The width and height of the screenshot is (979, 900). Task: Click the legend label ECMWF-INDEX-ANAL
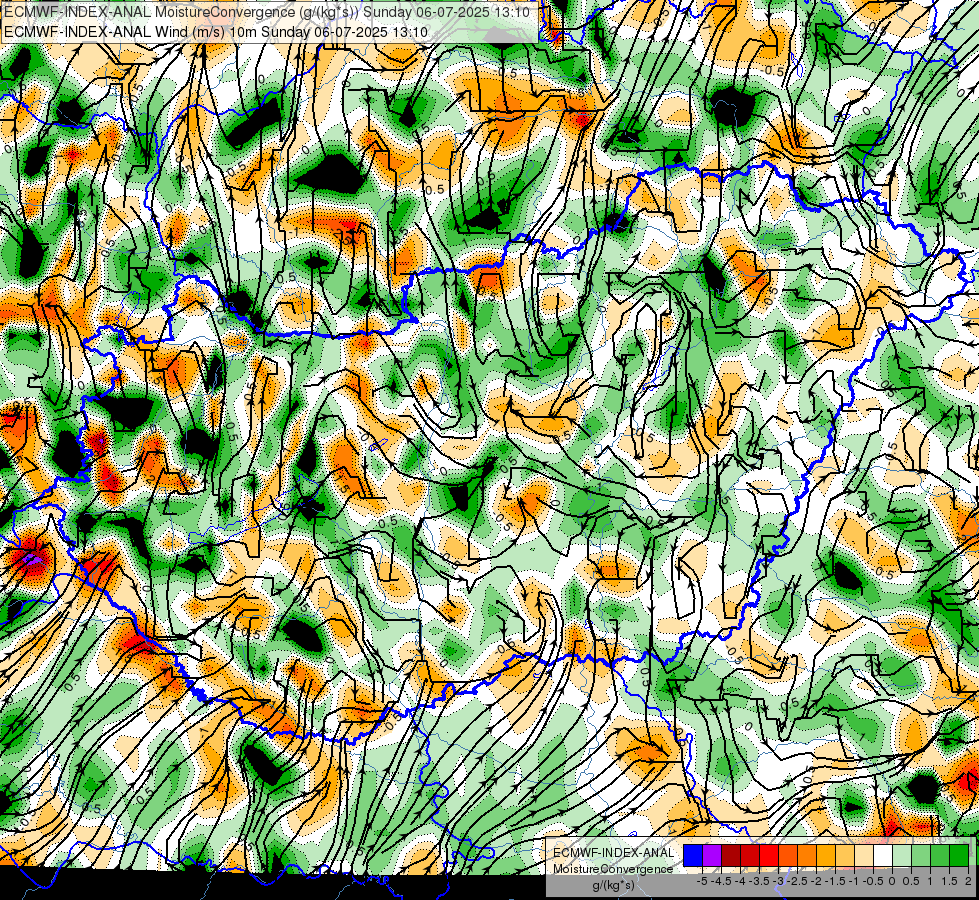pos(613,853)
